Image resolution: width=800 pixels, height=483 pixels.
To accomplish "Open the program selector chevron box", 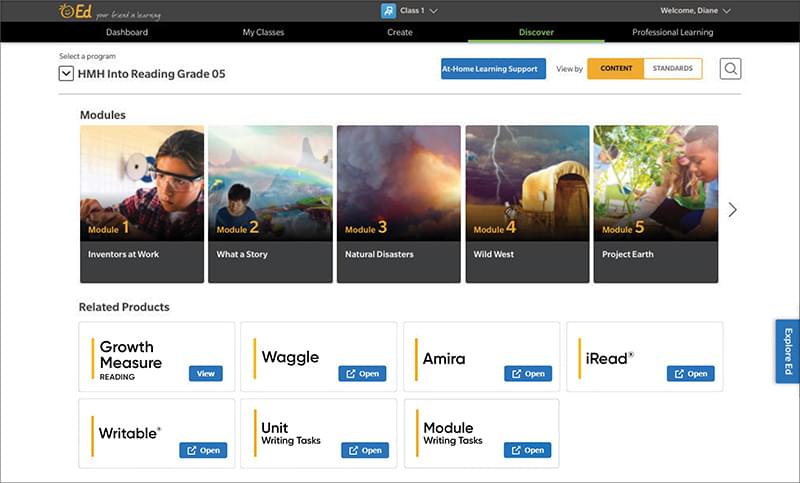I will click(66, 74).
